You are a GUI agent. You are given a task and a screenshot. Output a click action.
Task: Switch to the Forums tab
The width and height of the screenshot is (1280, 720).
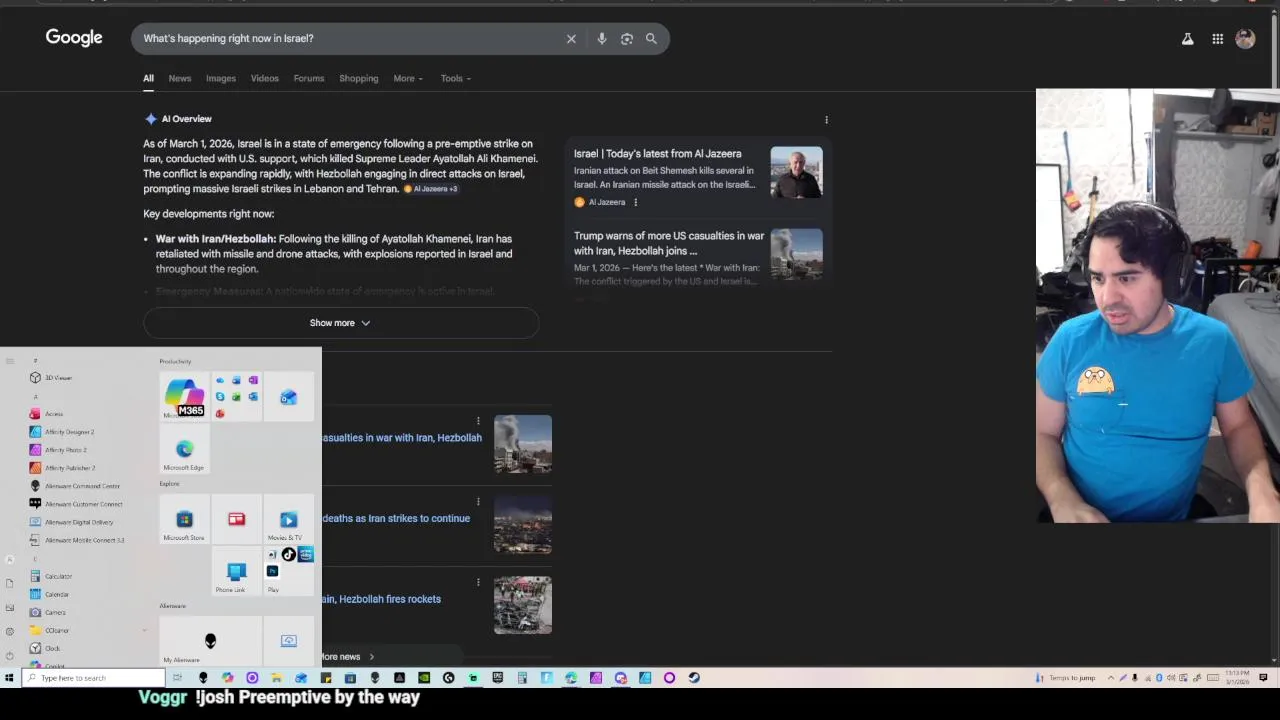point(309,79)
